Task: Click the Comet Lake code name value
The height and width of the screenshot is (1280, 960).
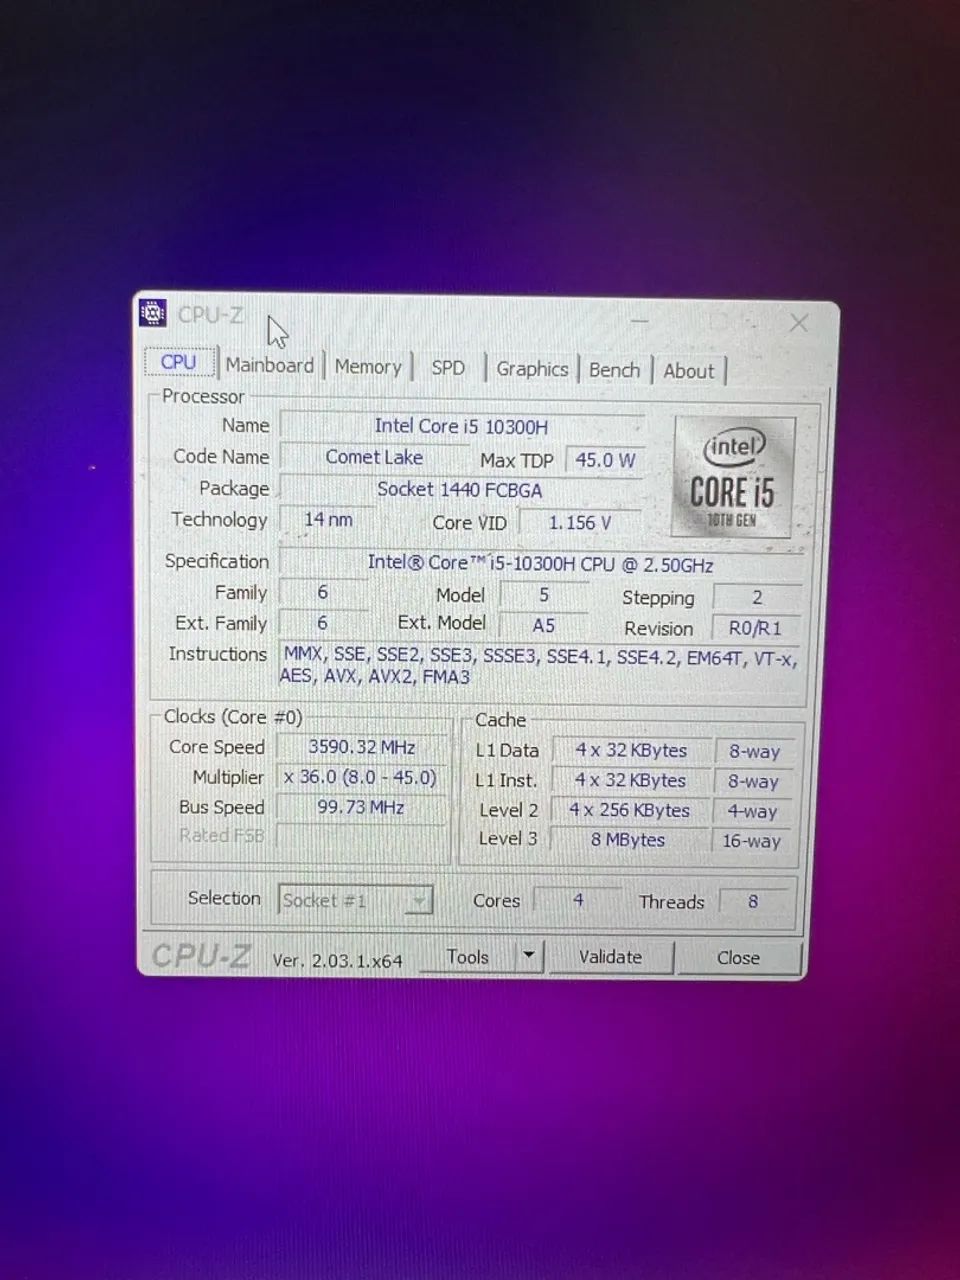Action: click(374, 457)
